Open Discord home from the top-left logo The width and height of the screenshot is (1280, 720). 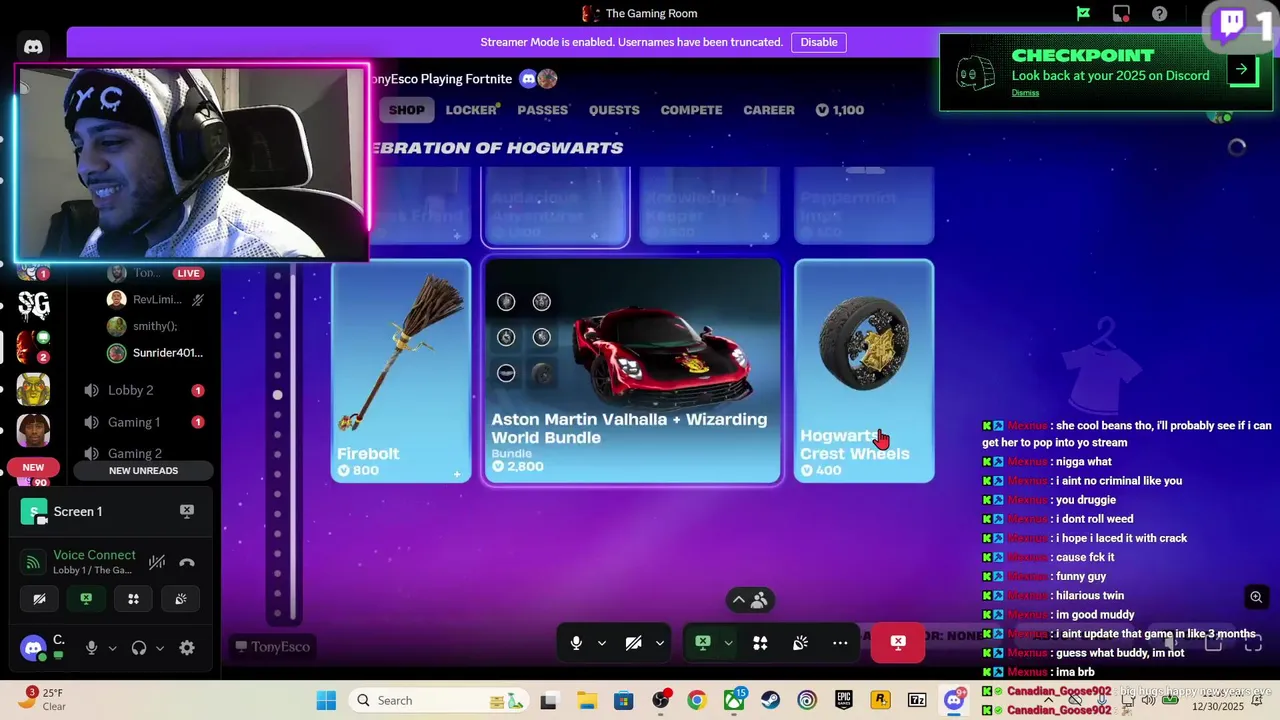coord(33,46)
